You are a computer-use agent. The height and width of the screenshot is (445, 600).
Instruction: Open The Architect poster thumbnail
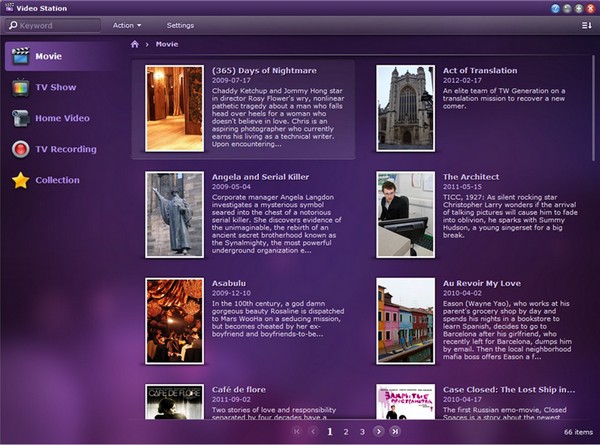(406, 215)
